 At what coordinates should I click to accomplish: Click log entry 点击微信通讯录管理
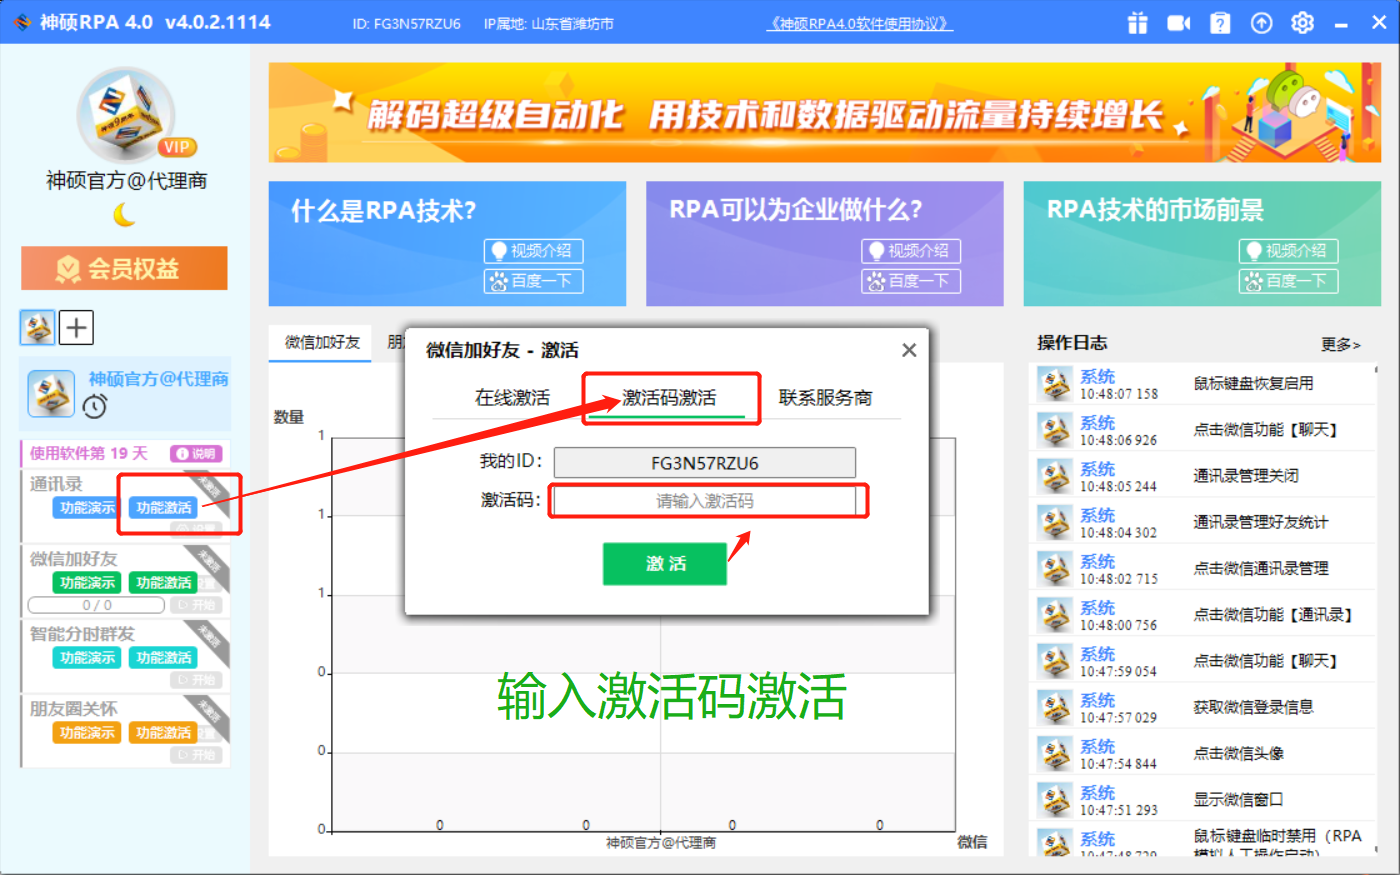(x=1261, y=568)
